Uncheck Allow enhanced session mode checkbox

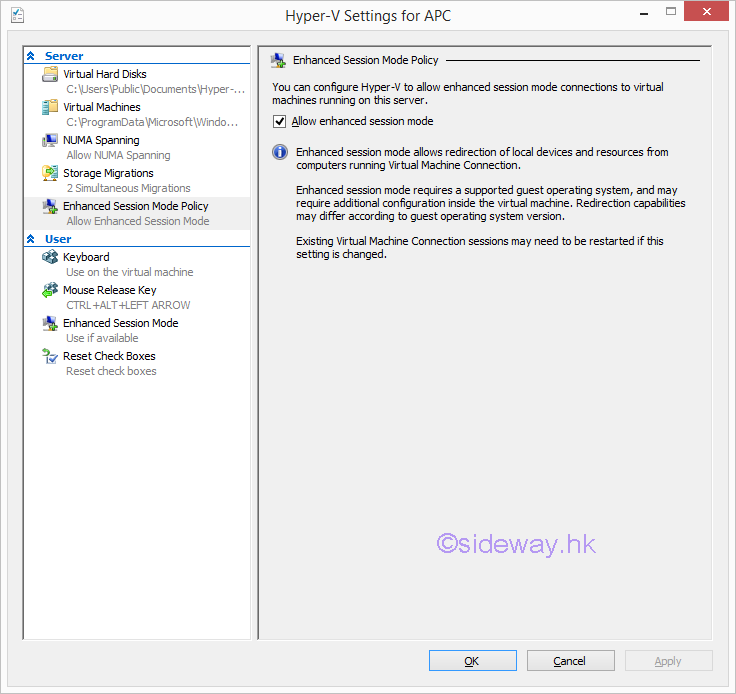click(279, 122)
